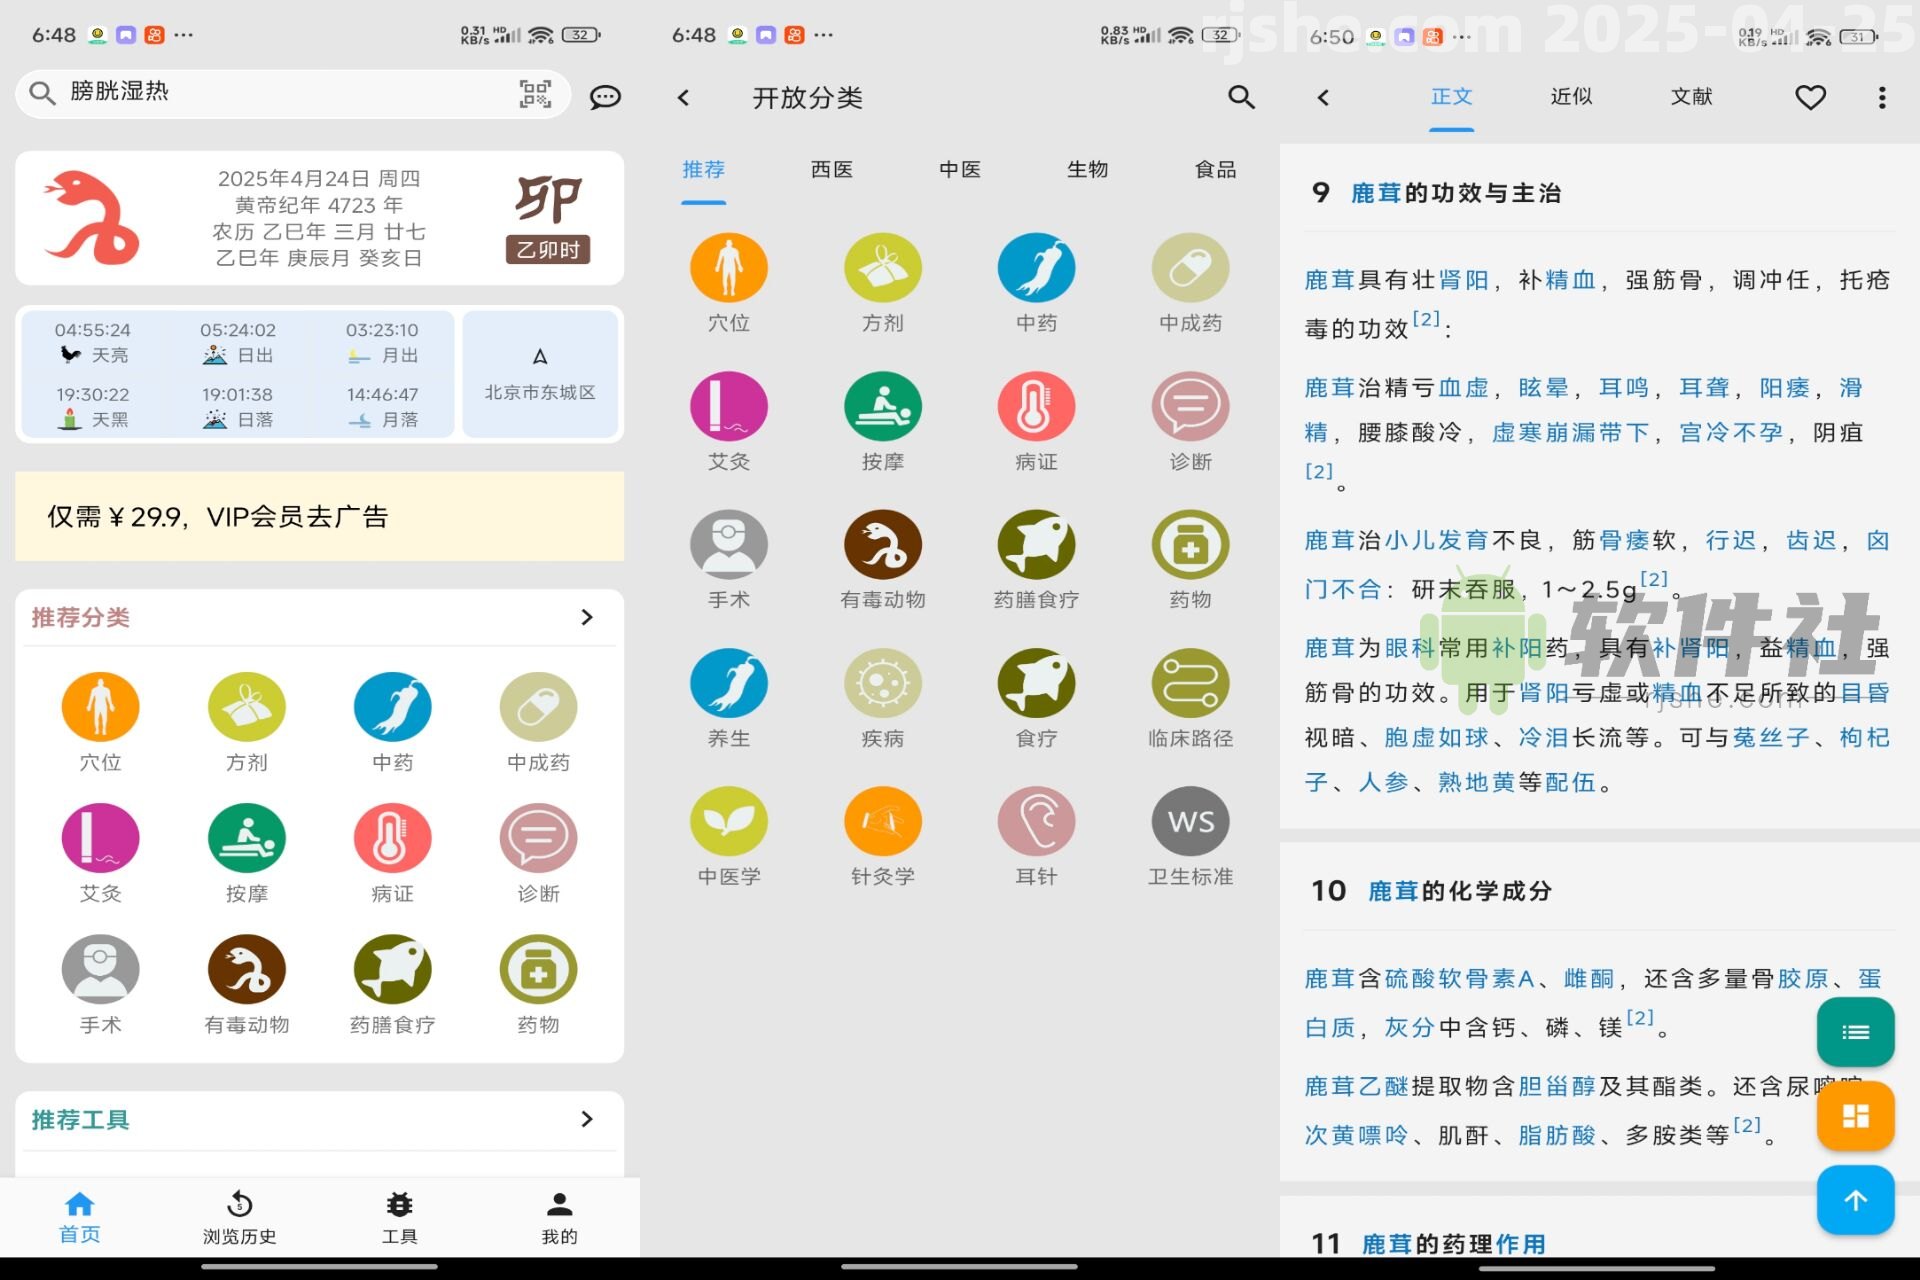The height and width of the screenshot is (1280, 1920).
Task: Select the 耳针 ear acupuncture icon
Action: 1036,822
